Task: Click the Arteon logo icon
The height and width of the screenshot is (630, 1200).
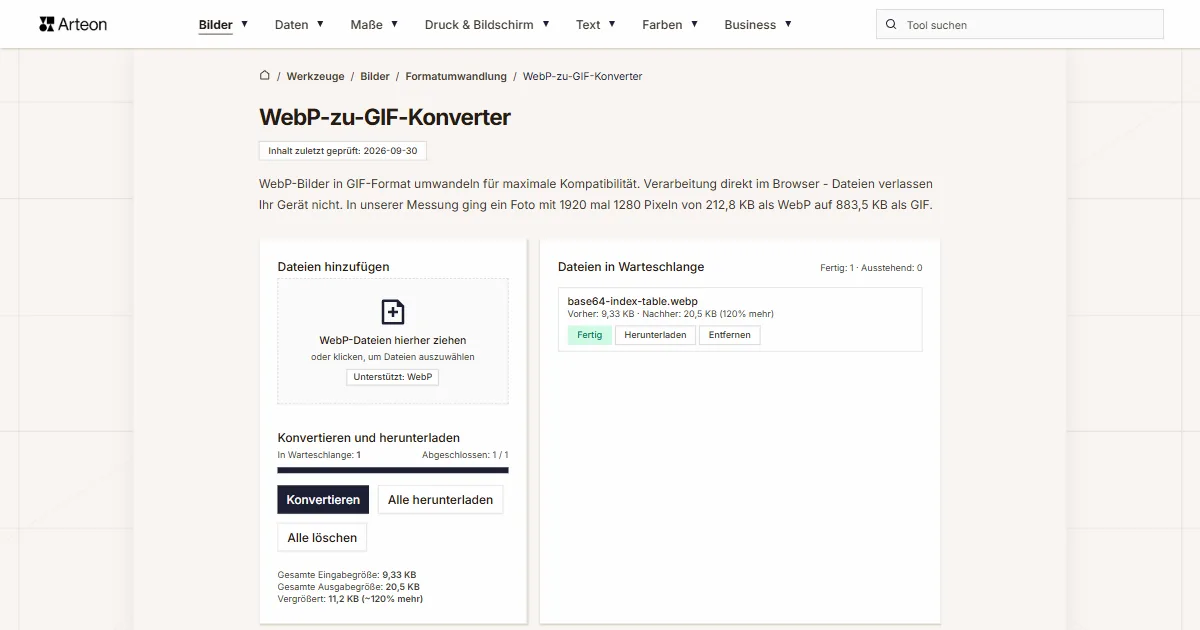Action: point(46,24)
